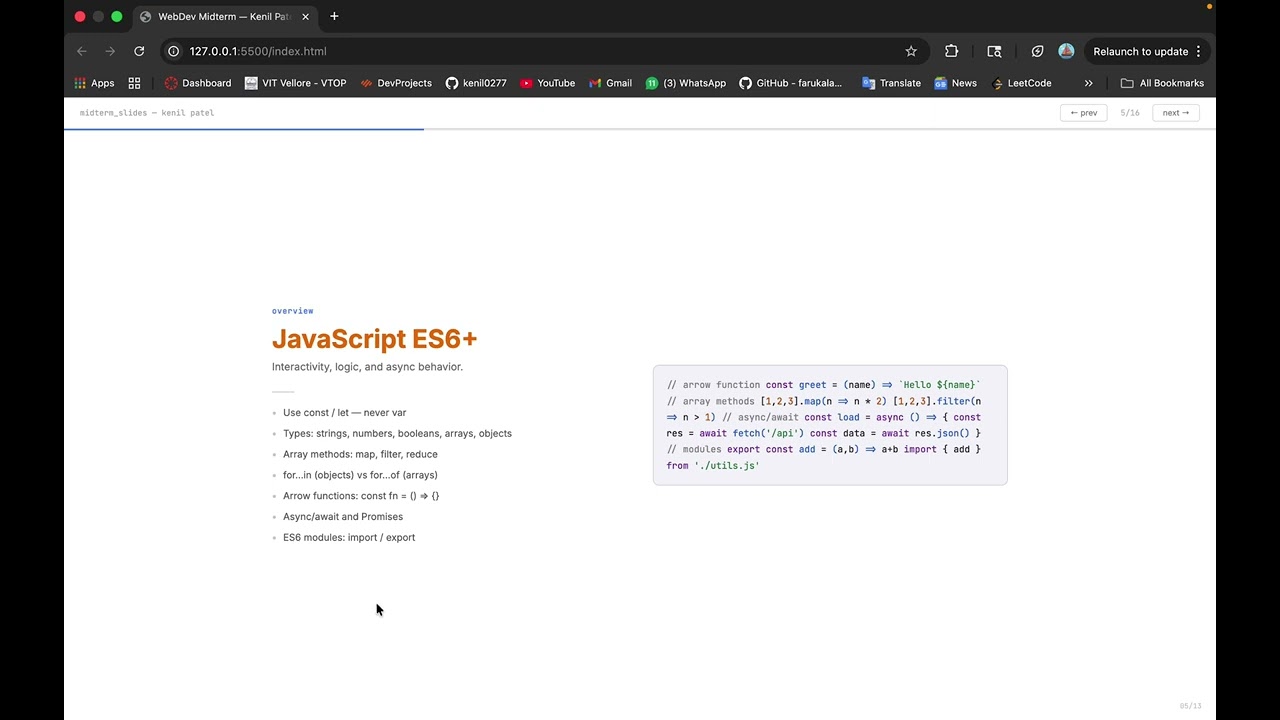Click the midterm_slides — kenil patel header
This screenshot has height=720, width=1280.
tap(147, 113)
